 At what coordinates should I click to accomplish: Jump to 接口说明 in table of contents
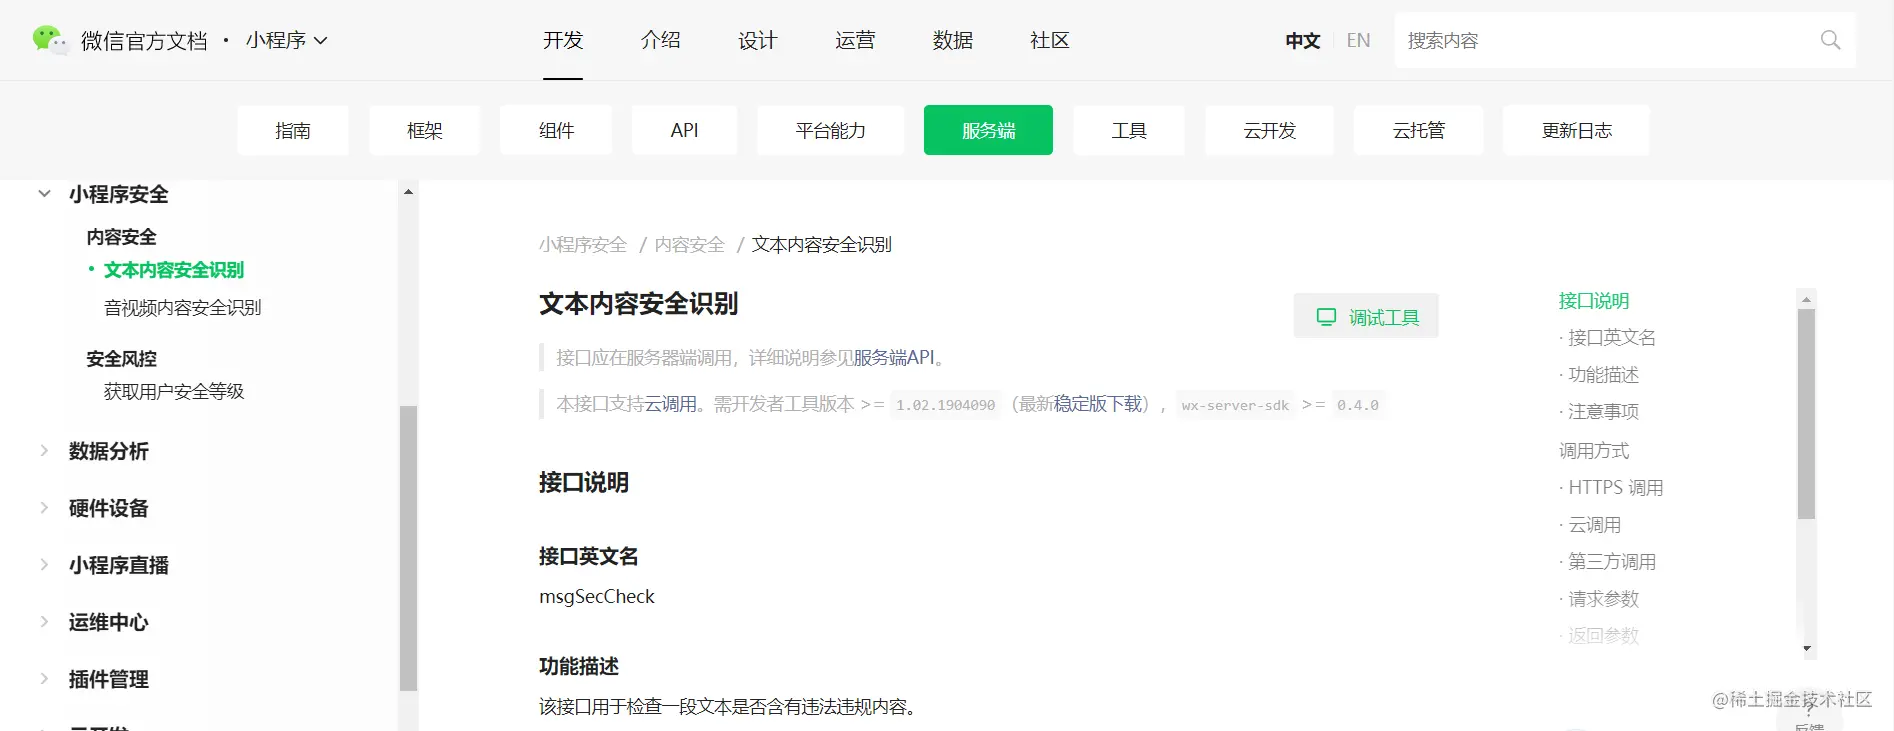click(1594, 301)
